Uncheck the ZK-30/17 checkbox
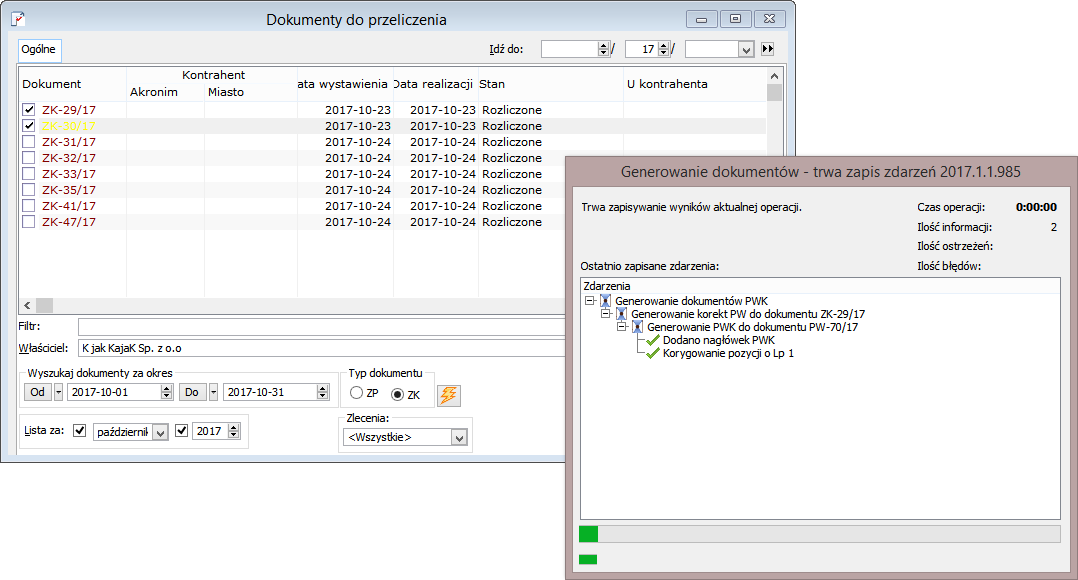 [28, 126]
